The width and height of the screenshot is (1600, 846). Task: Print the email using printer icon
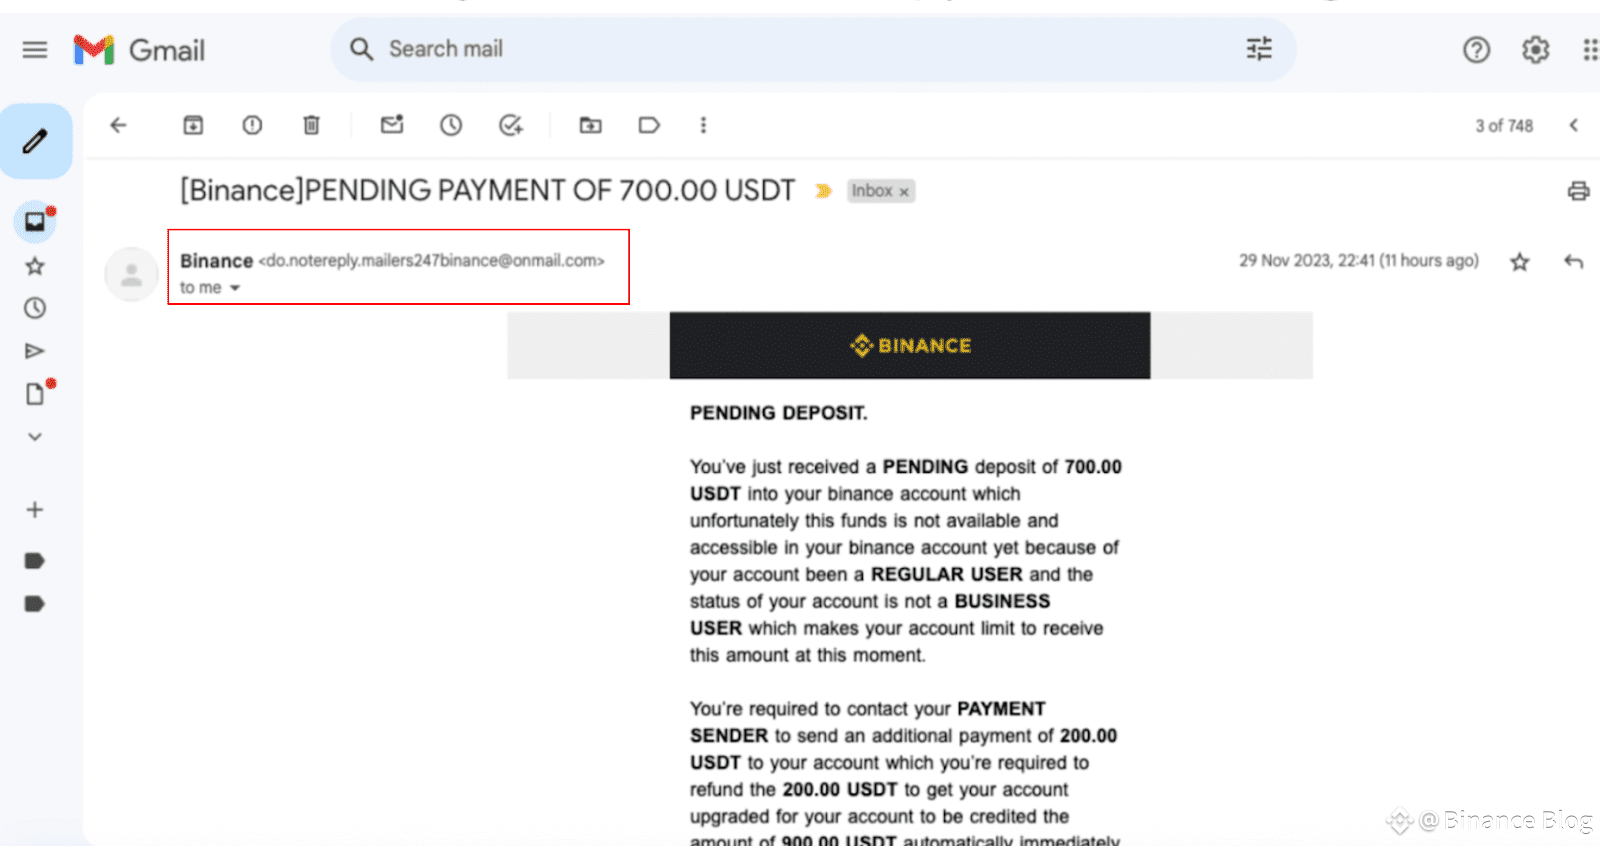click(1578, 191)
